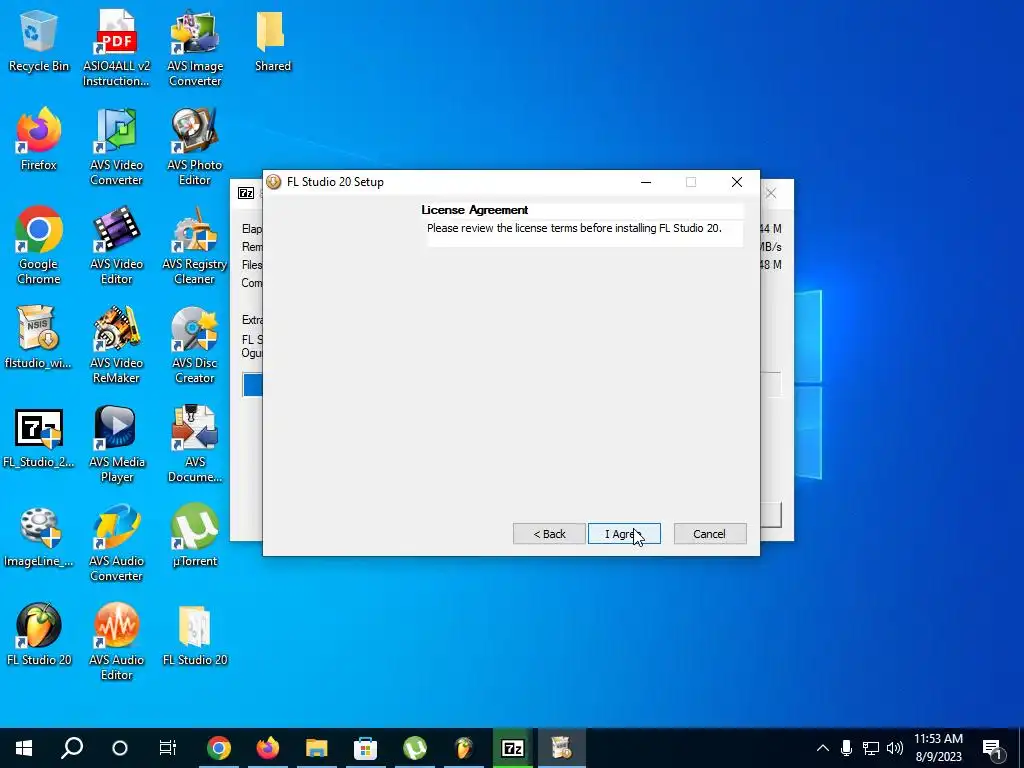
Task: Open the notification center icon
Action: (x=993, y=749)
